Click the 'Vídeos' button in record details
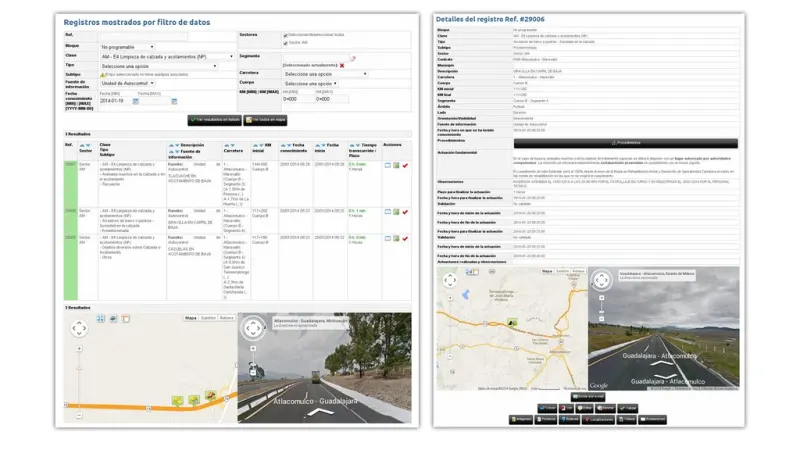Image resolution: width=800 pixels, height=450 pixels. [627, 419]
